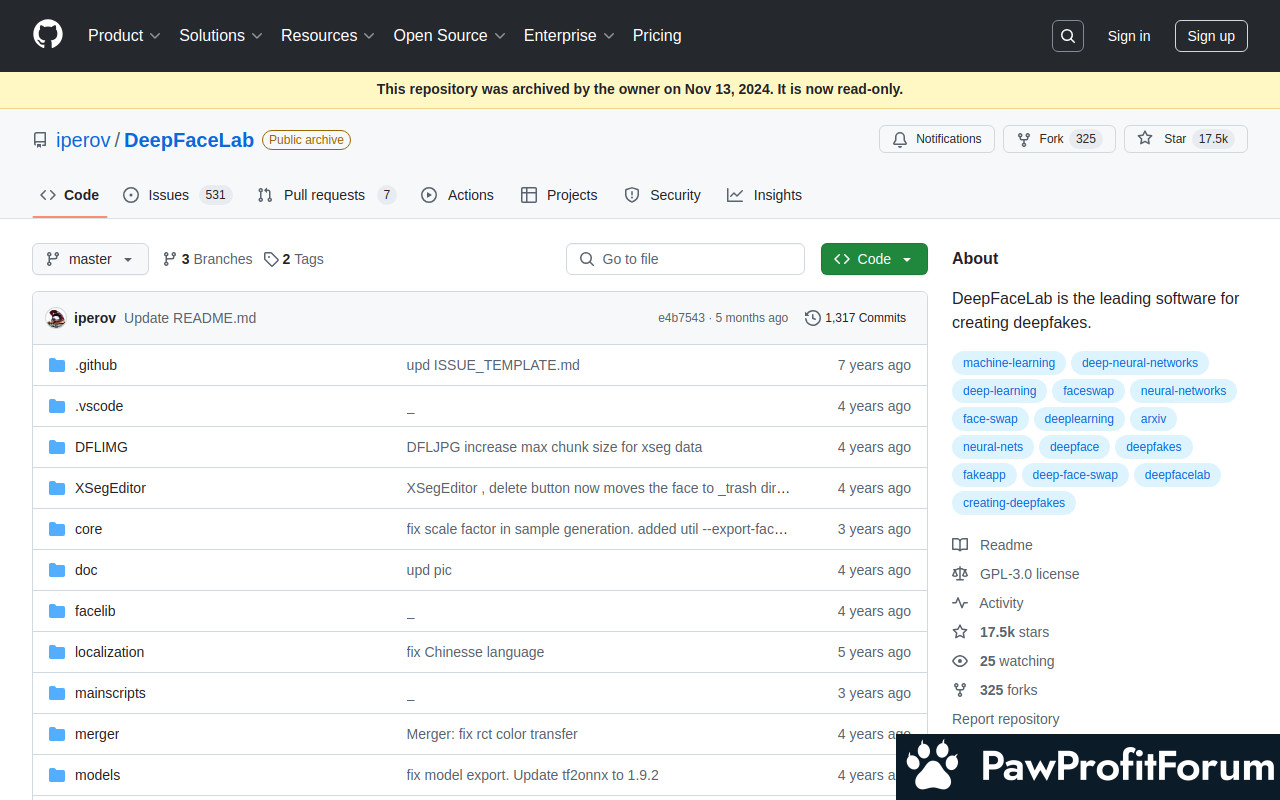
Task: Open the search magnifier button
Action: click(x=1068, y=36)
